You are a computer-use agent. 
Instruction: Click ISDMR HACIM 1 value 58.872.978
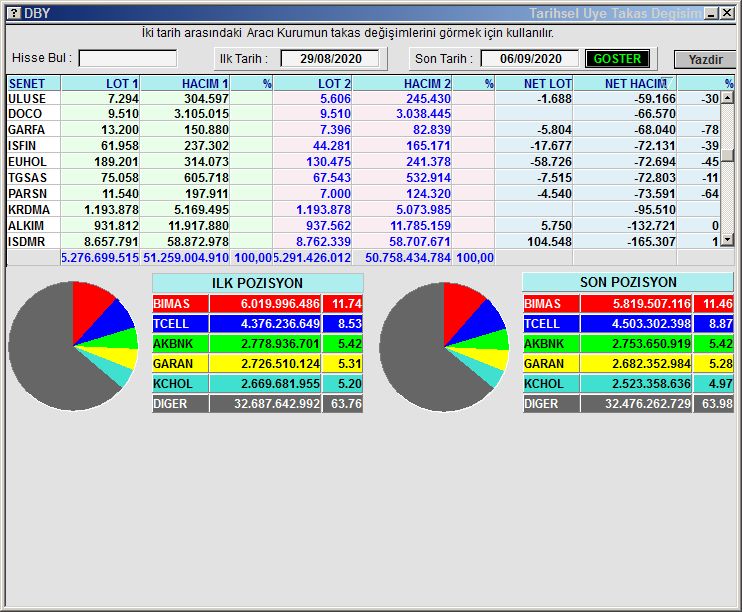click(x=198, y=241)
